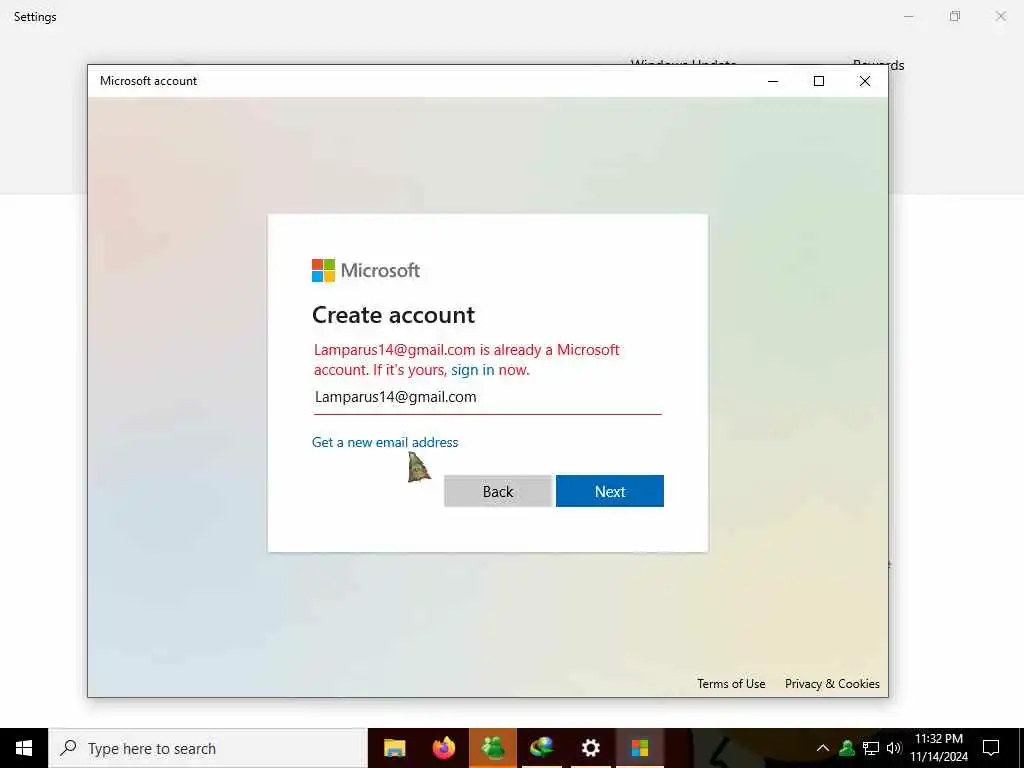
Task: Click 'Get a new email address' link
Action: (385, 442)
